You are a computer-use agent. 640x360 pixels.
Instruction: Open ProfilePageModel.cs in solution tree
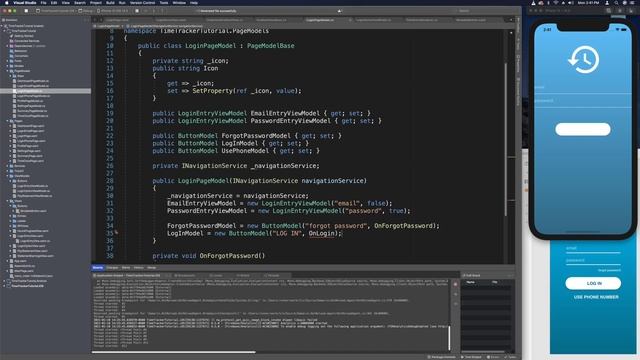(30, 101)
